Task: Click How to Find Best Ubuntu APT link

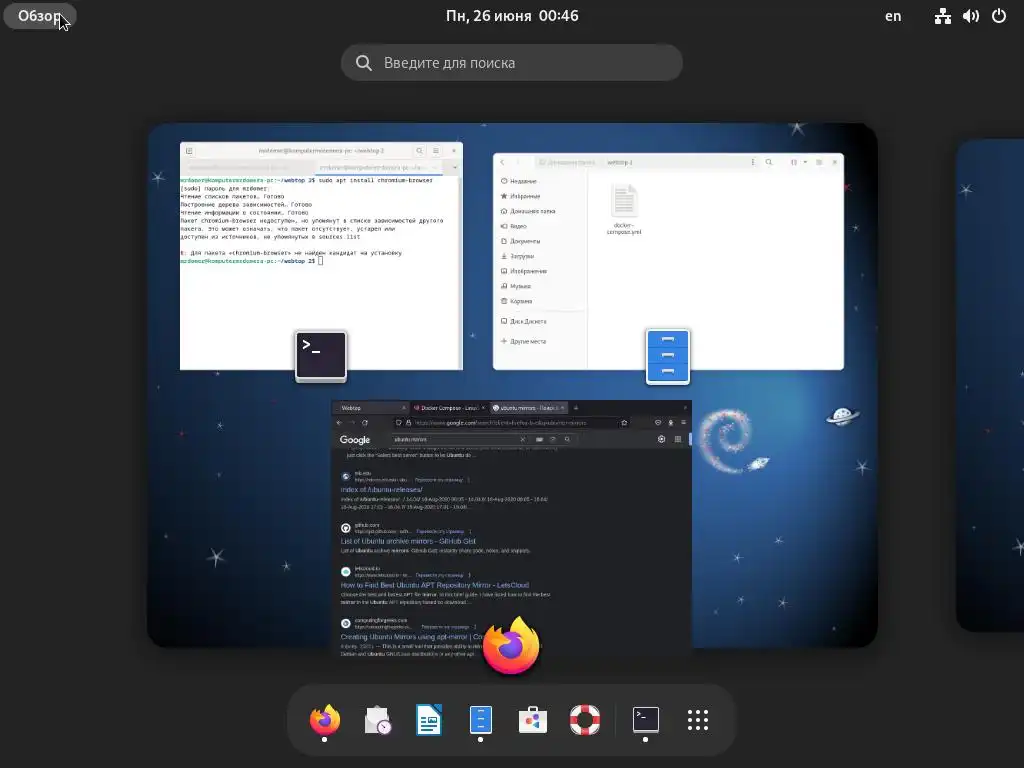Action: (x=435, y=585)
